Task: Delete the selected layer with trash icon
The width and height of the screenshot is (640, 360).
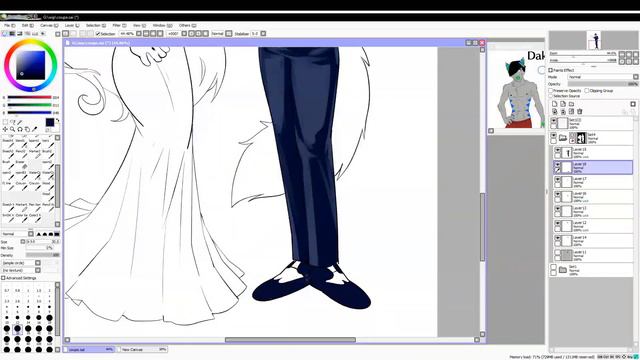Action: pos(579,111)
